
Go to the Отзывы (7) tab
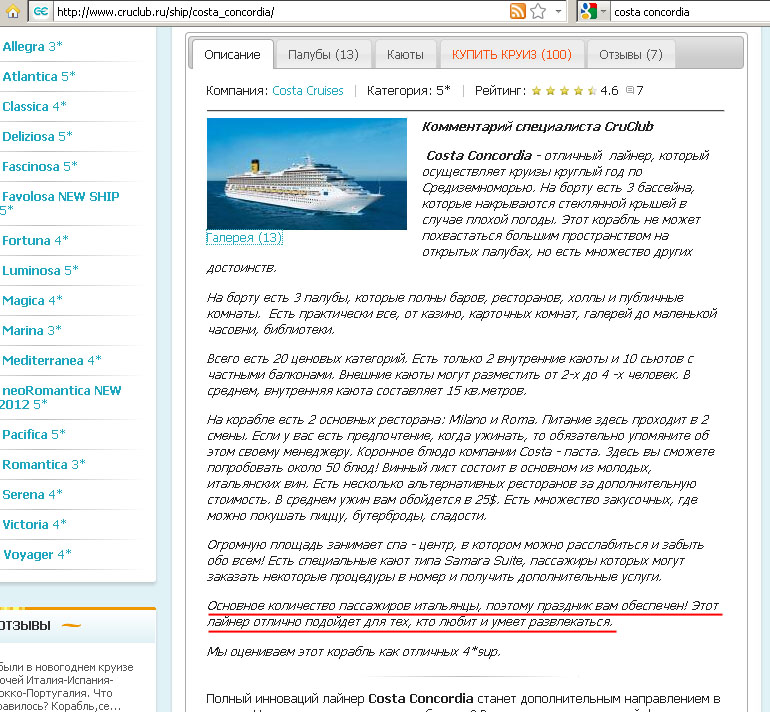(631, 54)
